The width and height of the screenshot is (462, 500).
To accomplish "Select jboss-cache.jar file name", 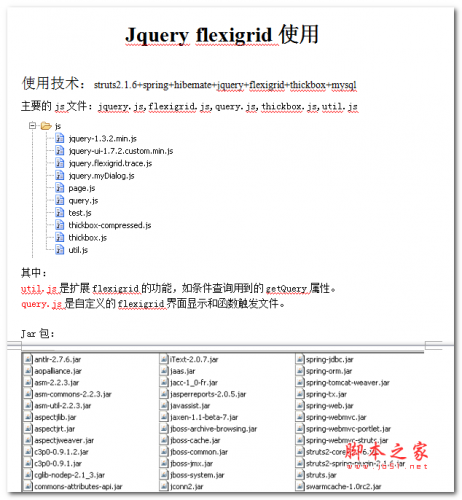I will coord(195,440).
